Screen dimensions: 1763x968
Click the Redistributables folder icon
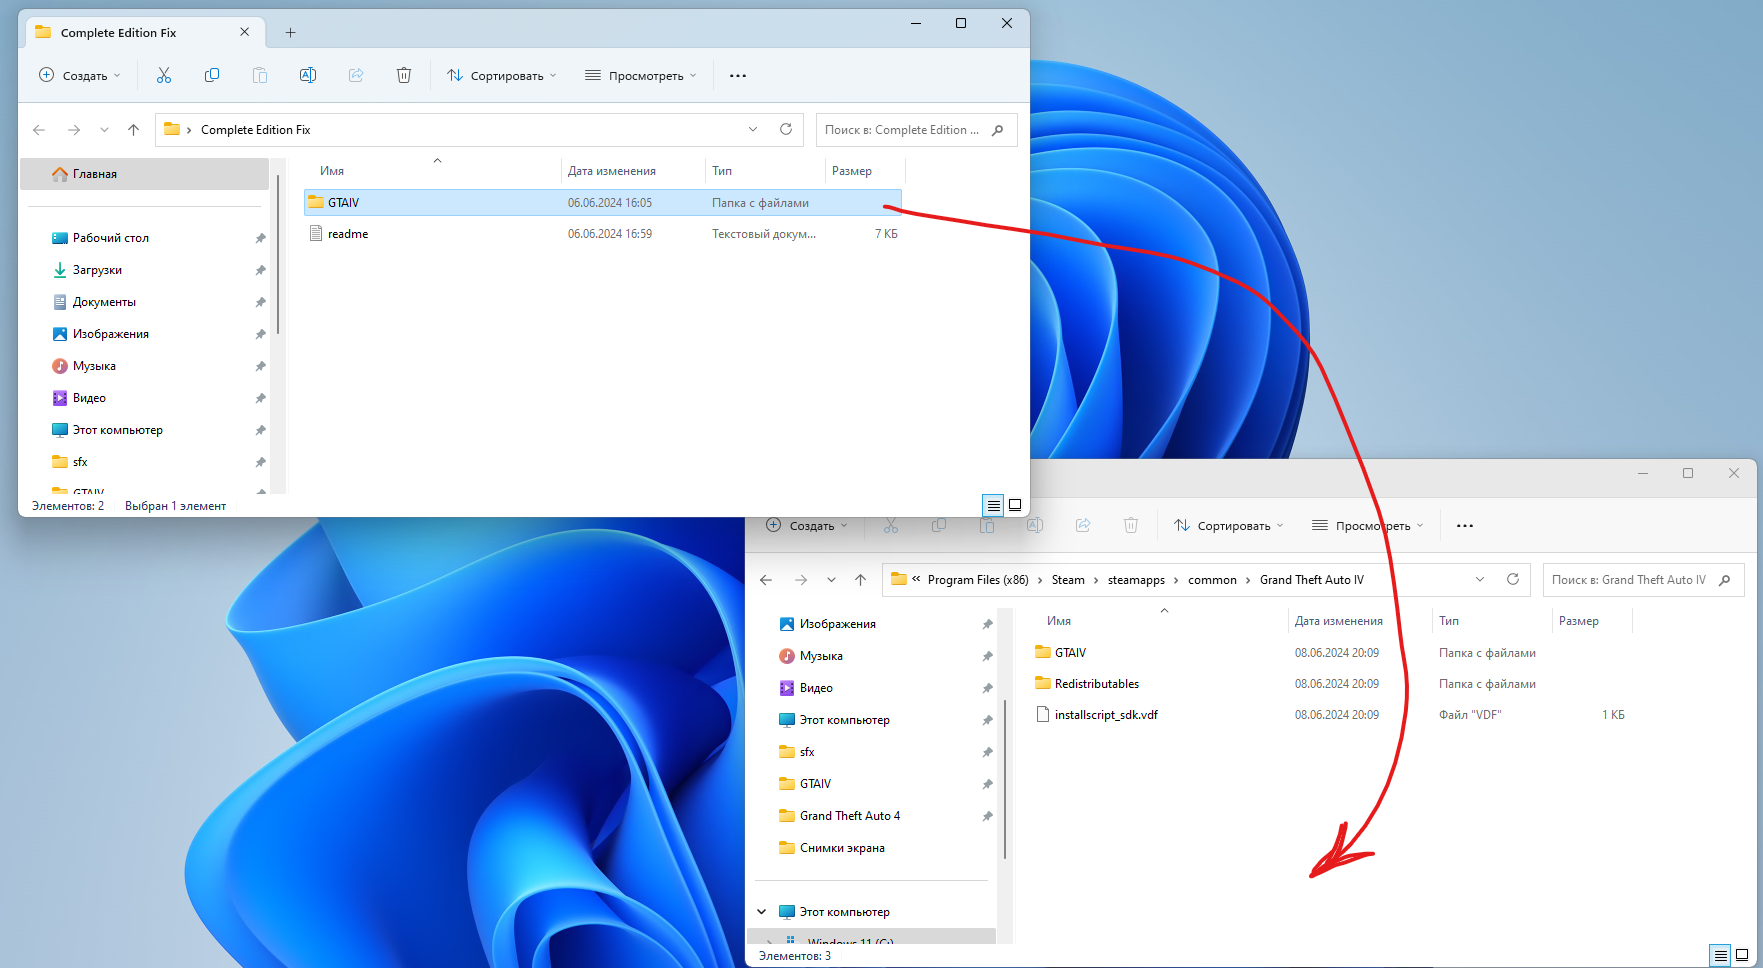point(1043,683)
